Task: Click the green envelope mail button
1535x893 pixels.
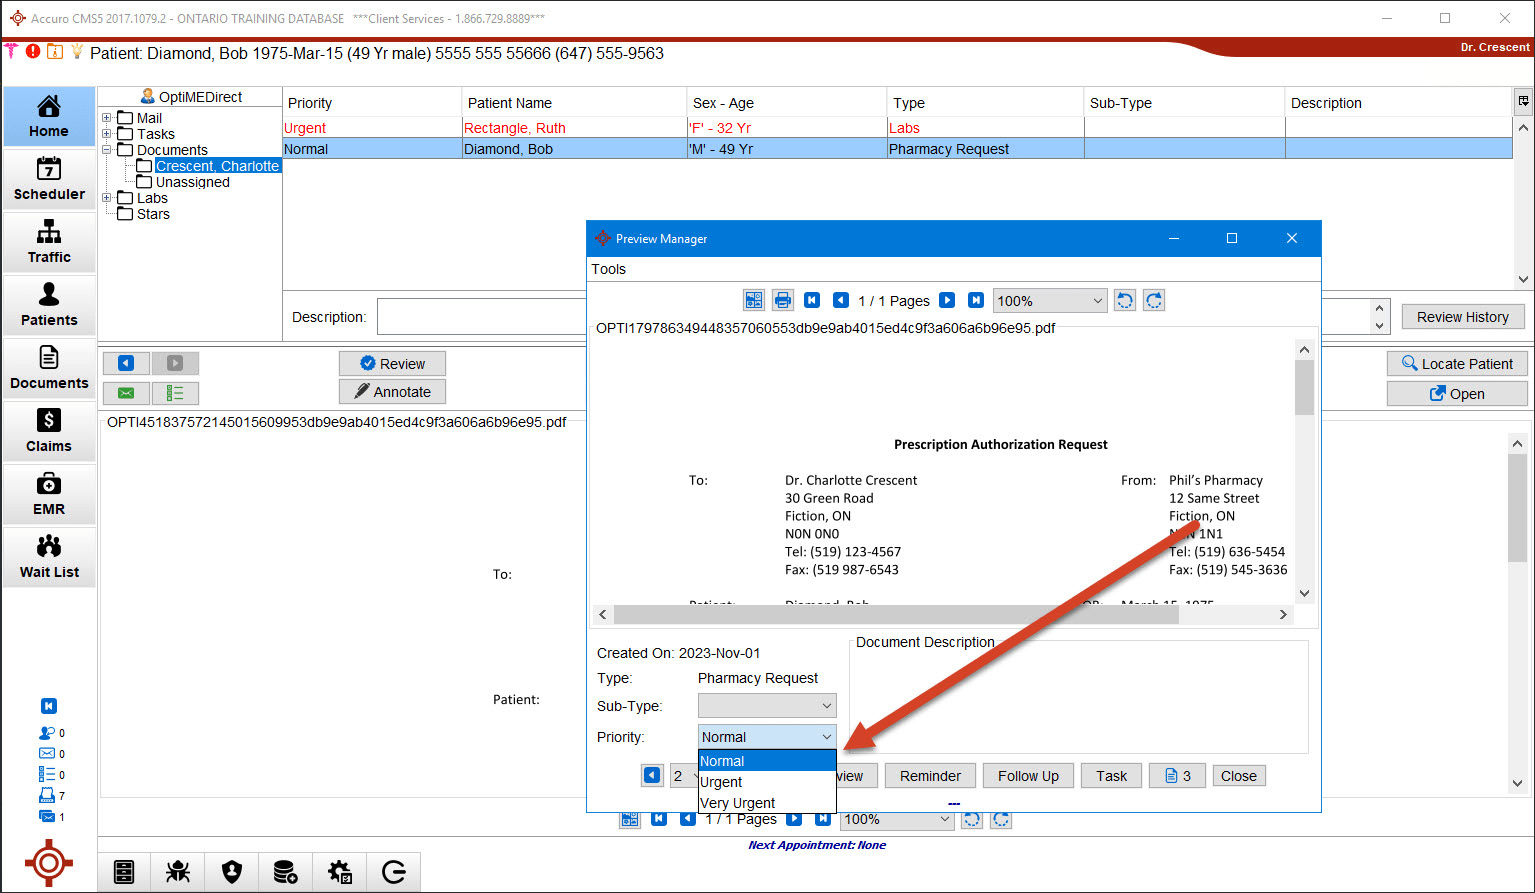Action: tap(126, 393)
